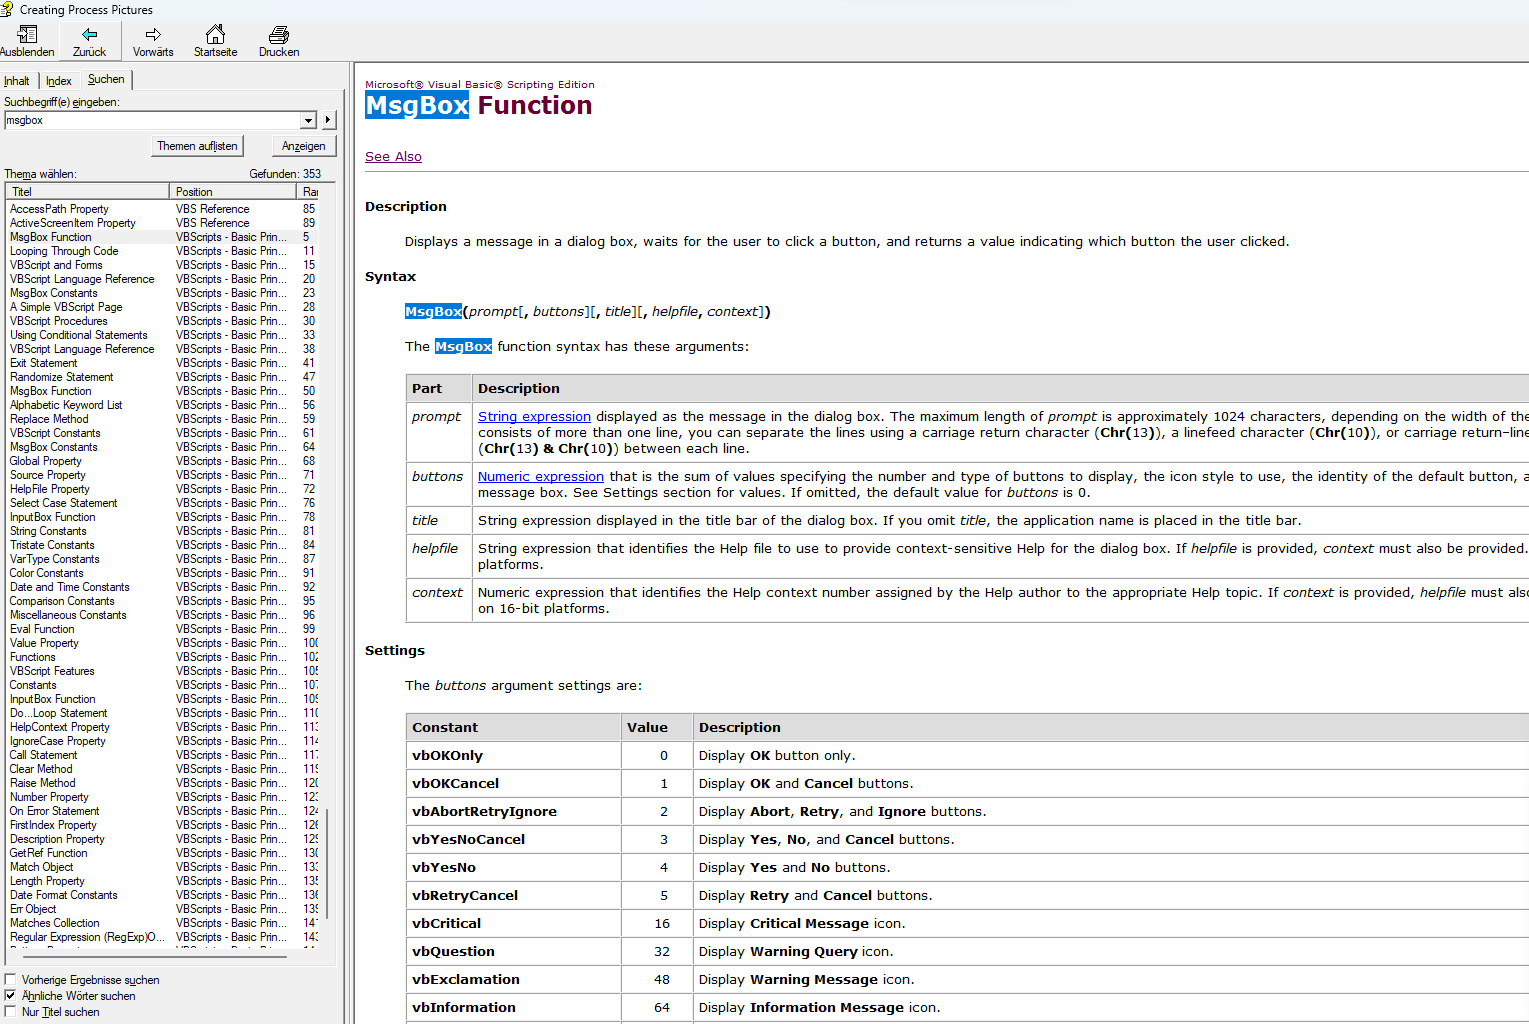Viewport: 1529px width, 1024px height.
Task: Sort results by the Titel column header
Action: point(87,192)
